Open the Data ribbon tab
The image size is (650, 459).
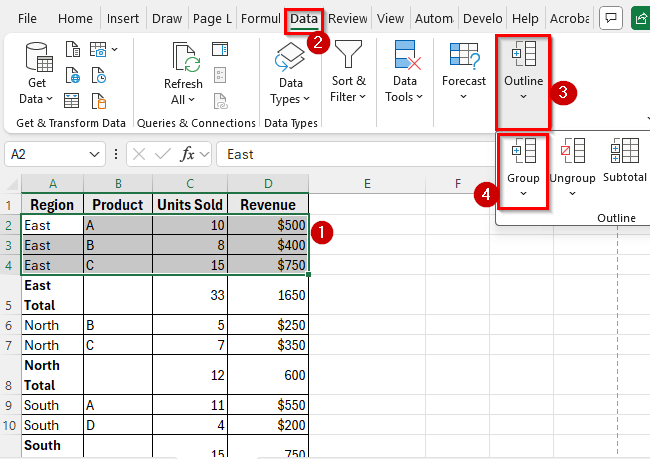tap(304, 19)
